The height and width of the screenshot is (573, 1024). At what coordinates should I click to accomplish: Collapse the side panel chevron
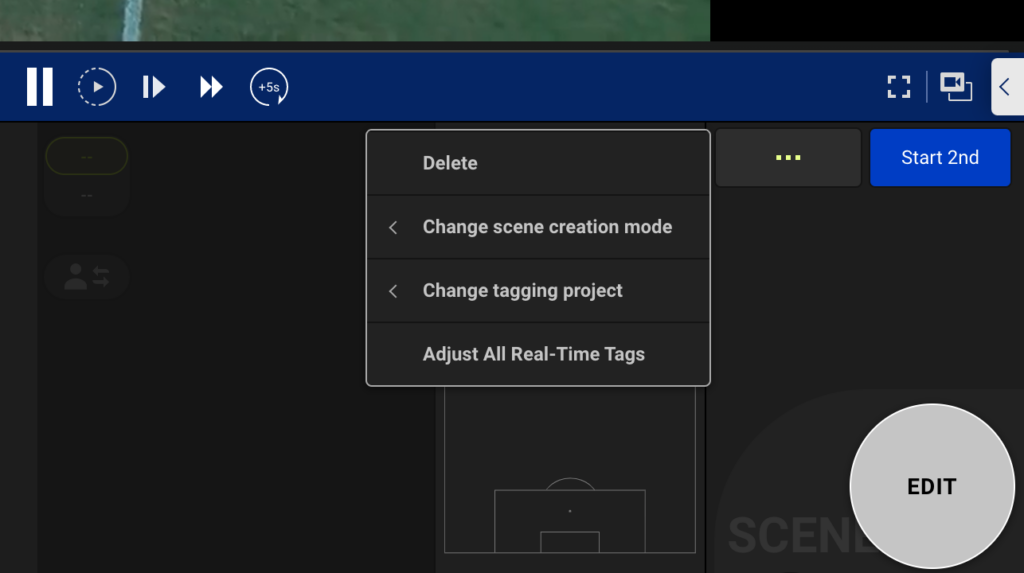pos(1006,87)
